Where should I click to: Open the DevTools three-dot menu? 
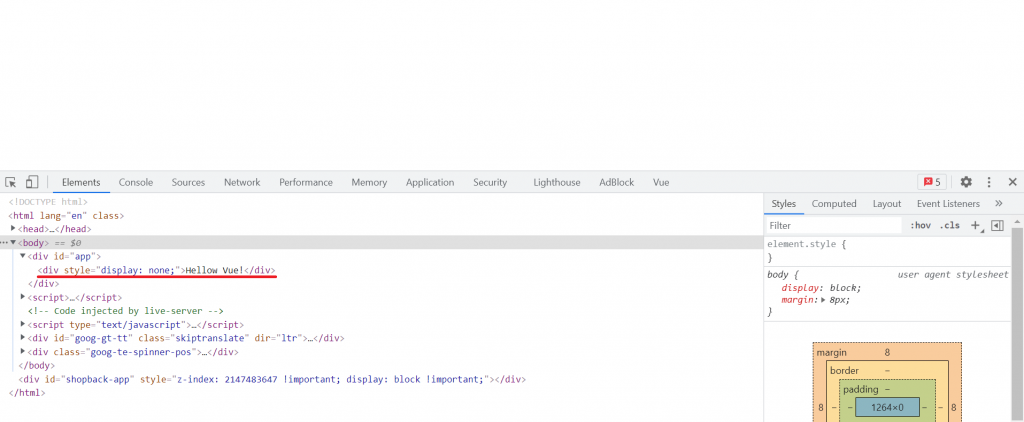(x=989, y=182)
